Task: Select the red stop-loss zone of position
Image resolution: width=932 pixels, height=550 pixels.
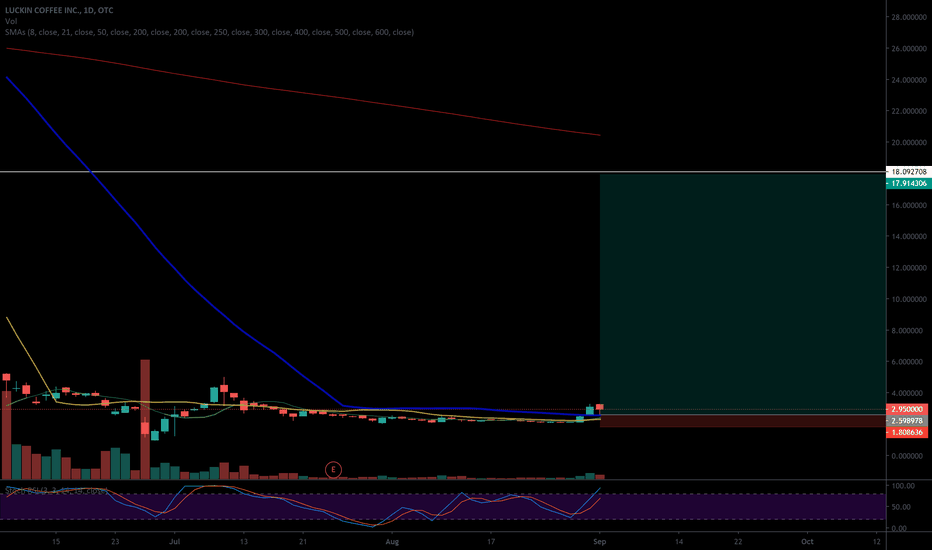Action: click(742, 421)
